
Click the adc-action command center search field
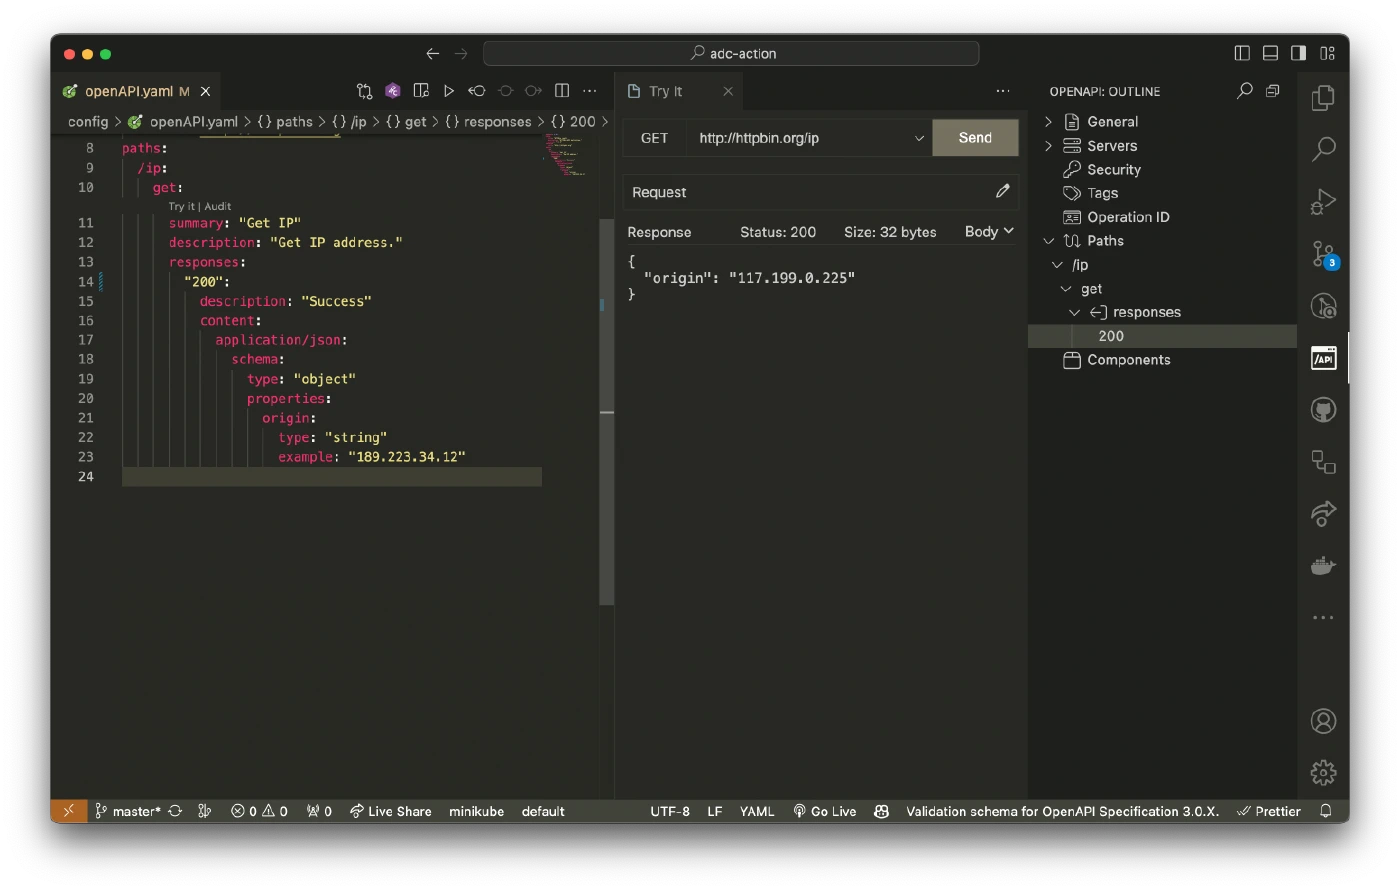click(731, 53)
